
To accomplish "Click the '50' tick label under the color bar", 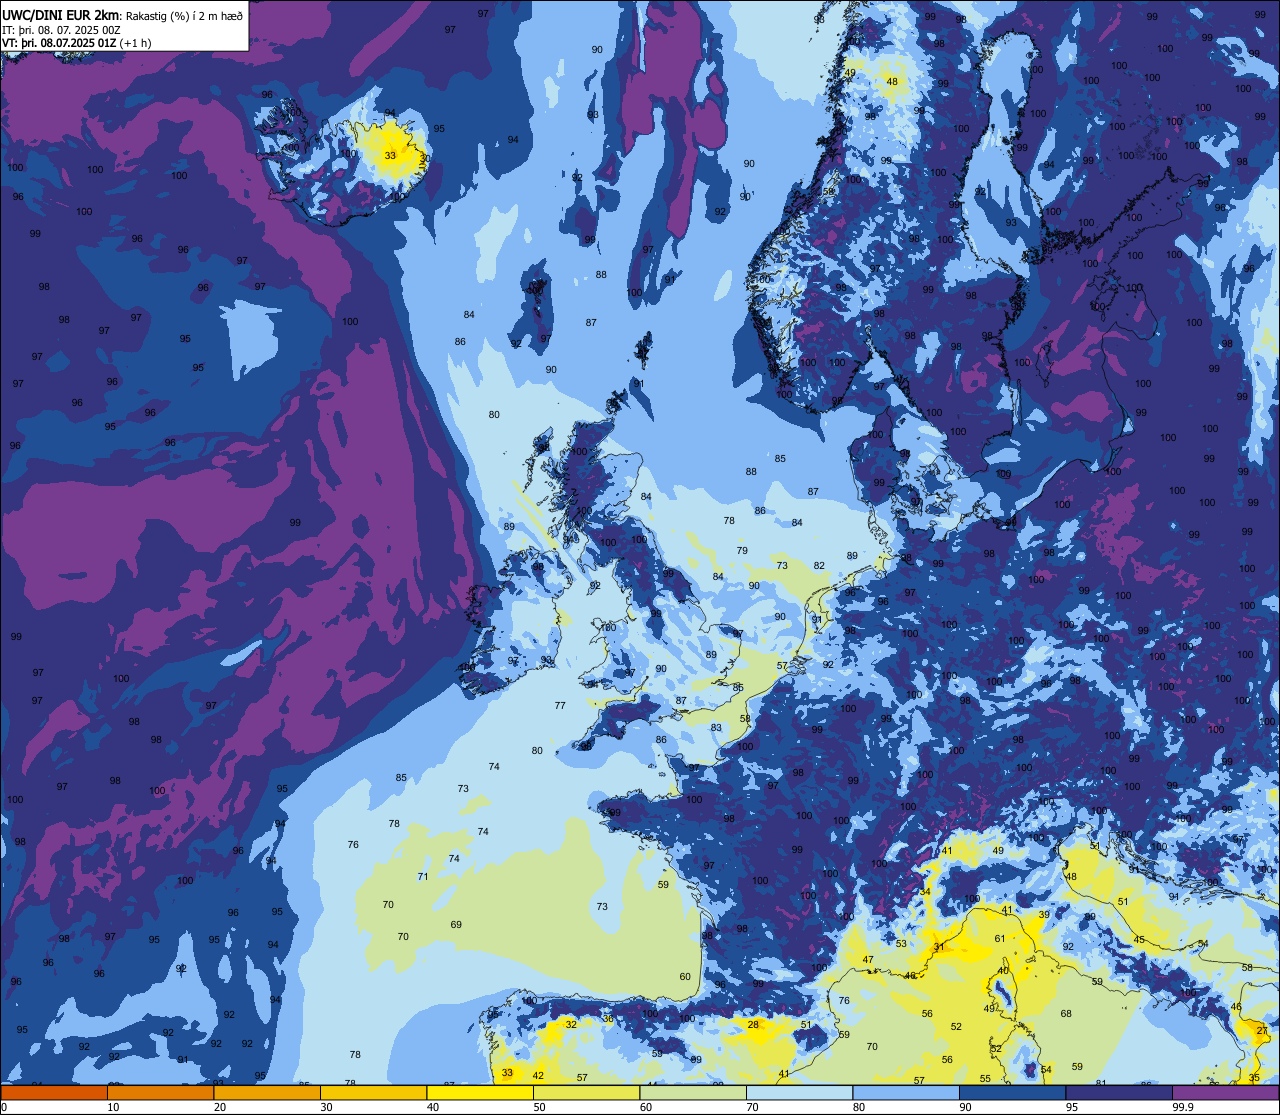I will 539,1107.
